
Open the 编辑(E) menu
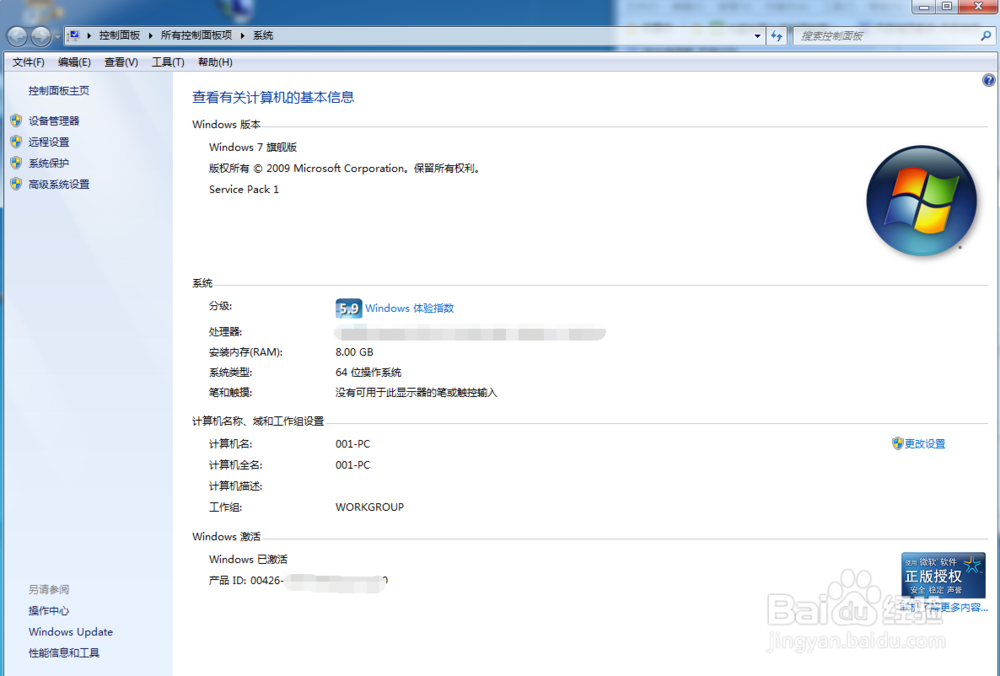pyautogui.click(x=74, y=62)
